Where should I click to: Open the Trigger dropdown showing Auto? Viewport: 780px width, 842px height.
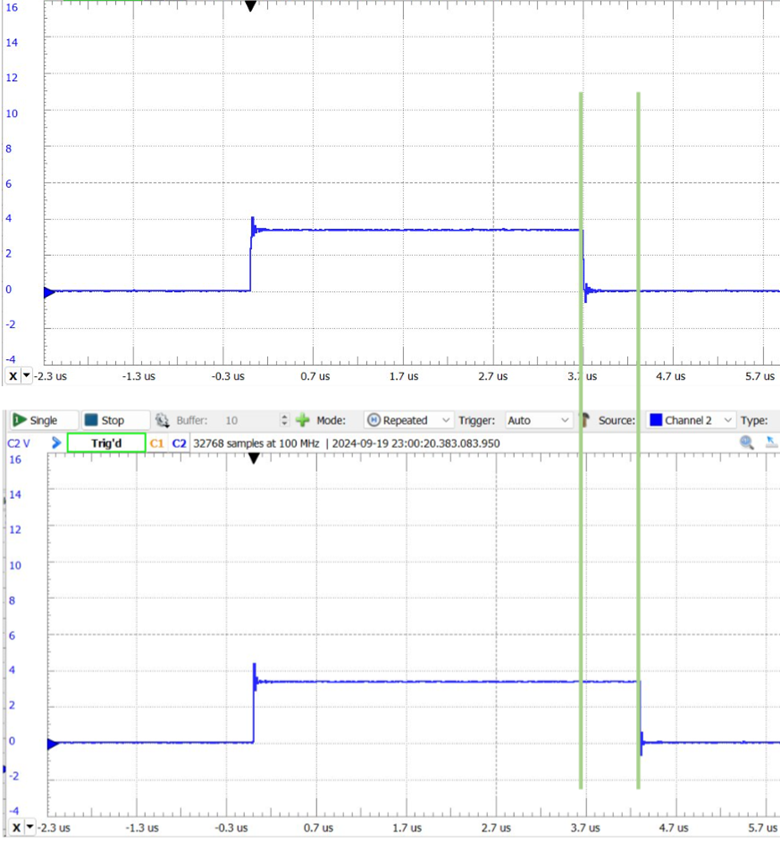pos(537,421)
